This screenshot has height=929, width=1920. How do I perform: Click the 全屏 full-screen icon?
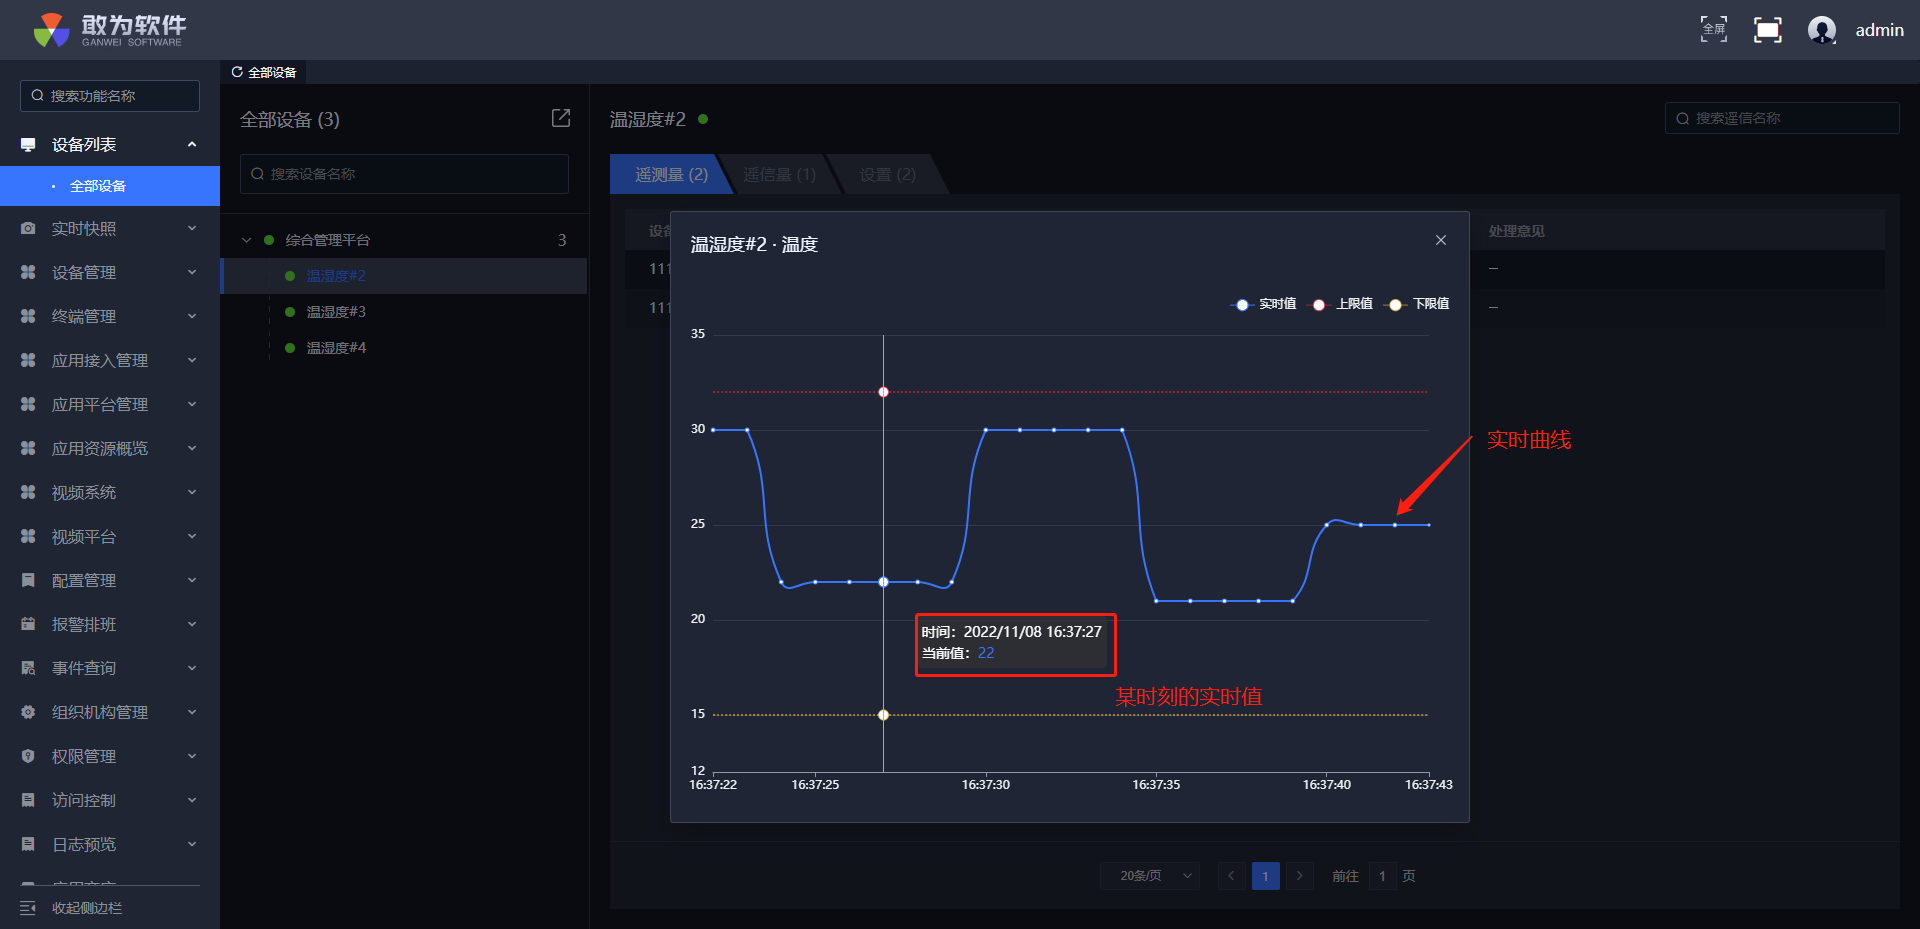[1714, 30]
